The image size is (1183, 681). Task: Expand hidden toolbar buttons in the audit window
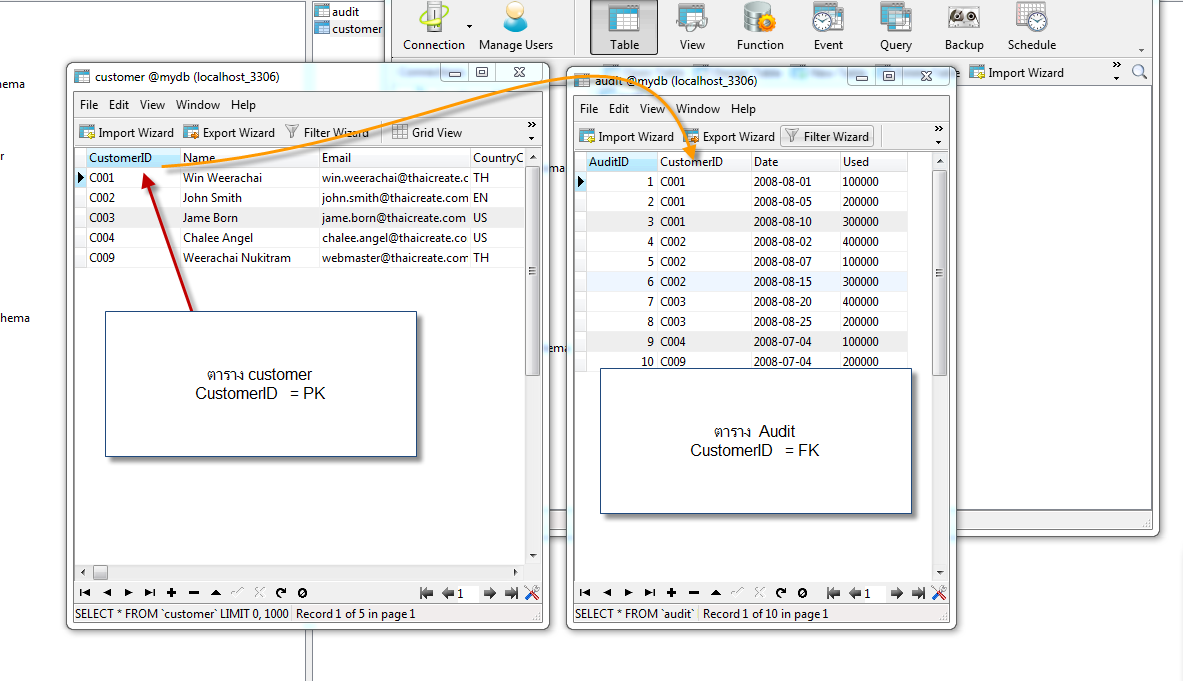pyautogui.click(x=937, y=131)
